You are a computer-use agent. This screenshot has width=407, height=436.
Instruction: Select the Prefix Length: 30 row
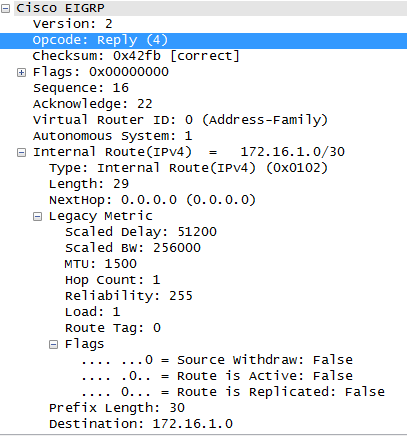(x=117, y=408)
